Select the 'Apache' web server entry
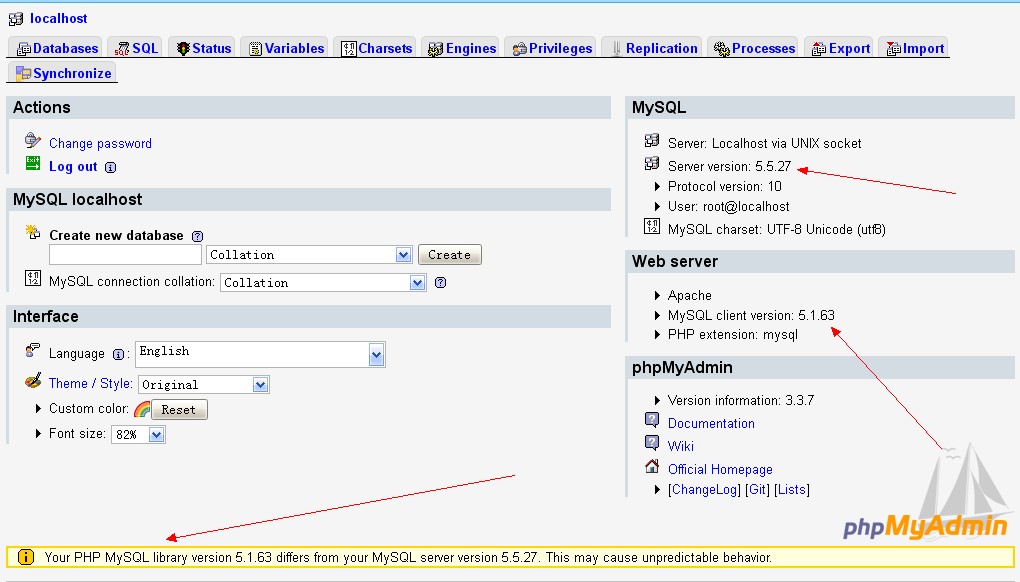This screenshot has height=582, width=1020. click(x=690, y=295)
